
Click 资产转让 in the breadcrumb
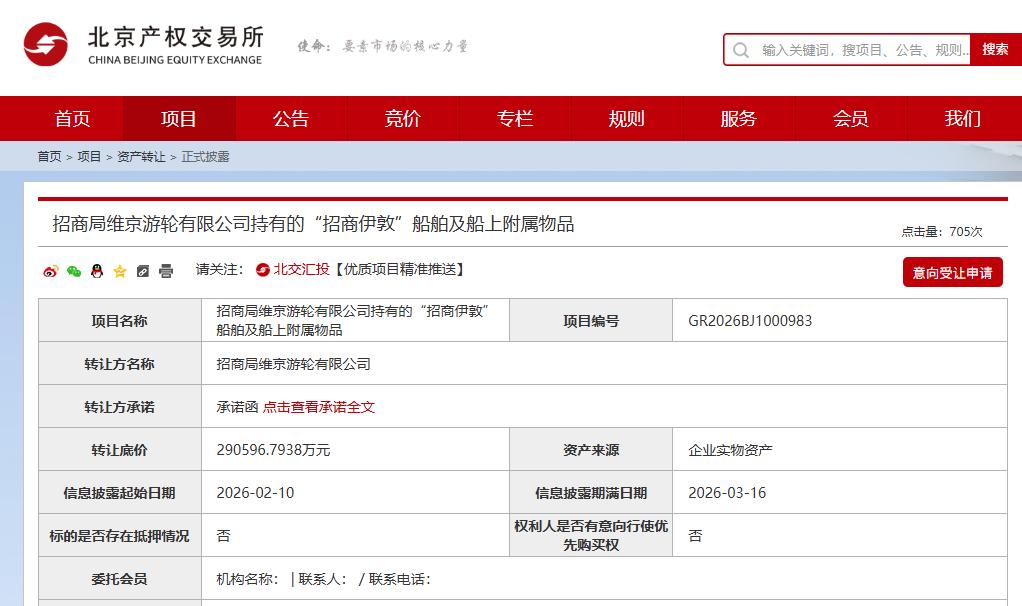(141, 157)
